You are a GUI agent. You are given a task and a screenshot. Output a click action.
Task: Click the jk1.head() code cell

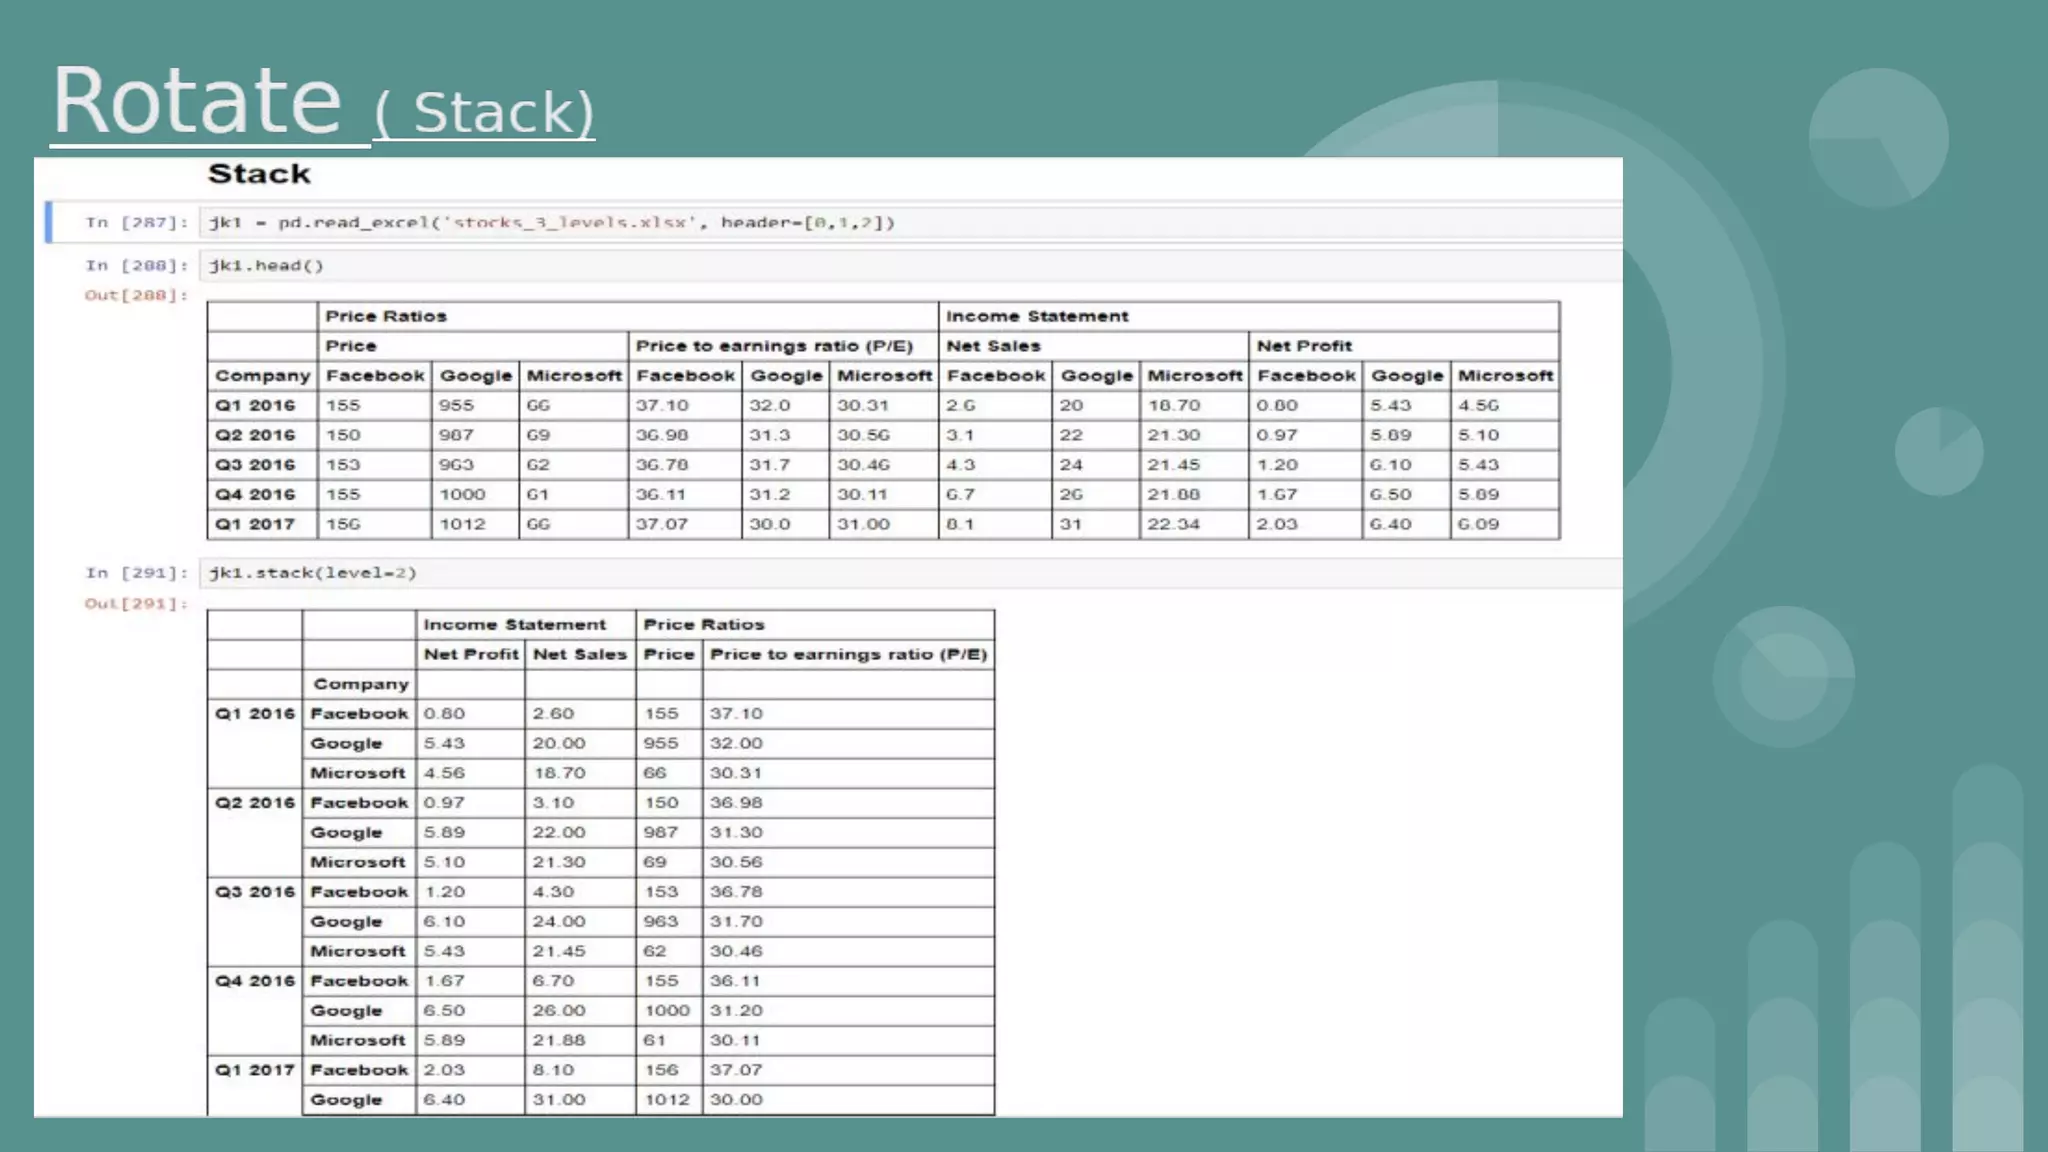(266, 266)
